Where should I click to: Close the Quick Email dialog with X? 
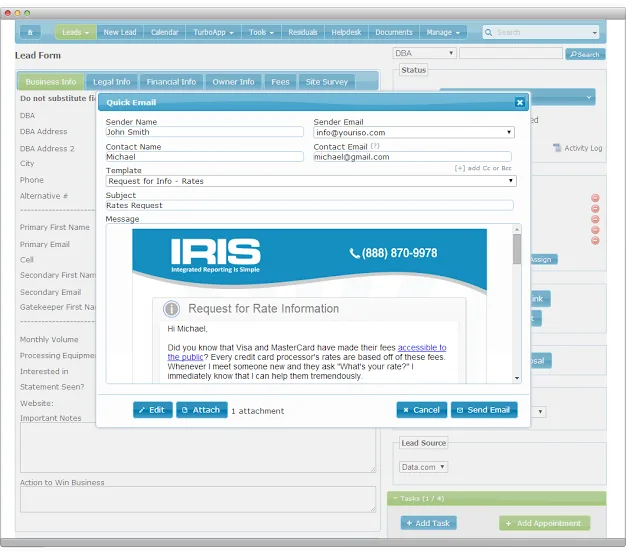click(519, 103)
